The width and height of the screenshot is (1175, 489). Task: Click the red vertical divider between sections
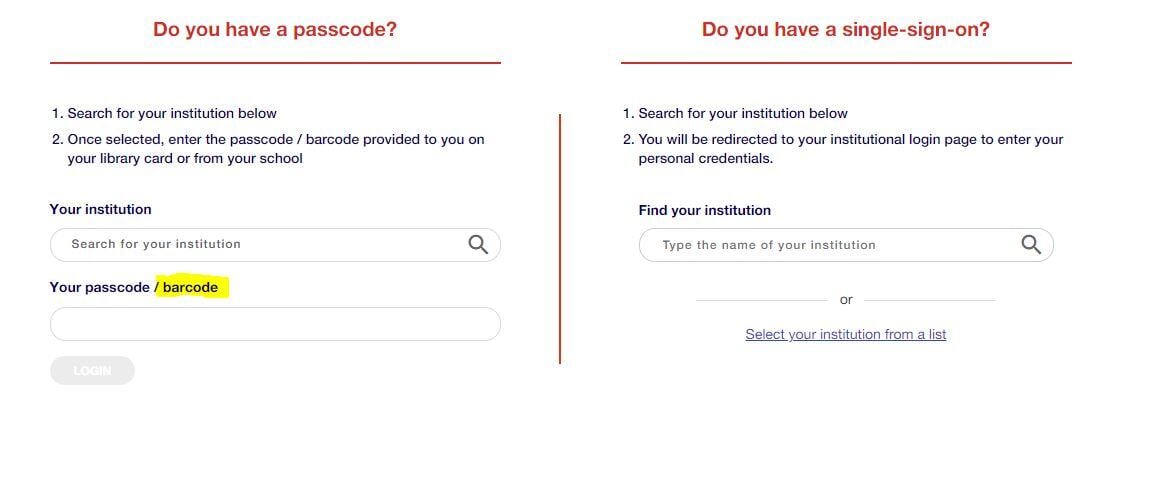[x=560, y=239]
